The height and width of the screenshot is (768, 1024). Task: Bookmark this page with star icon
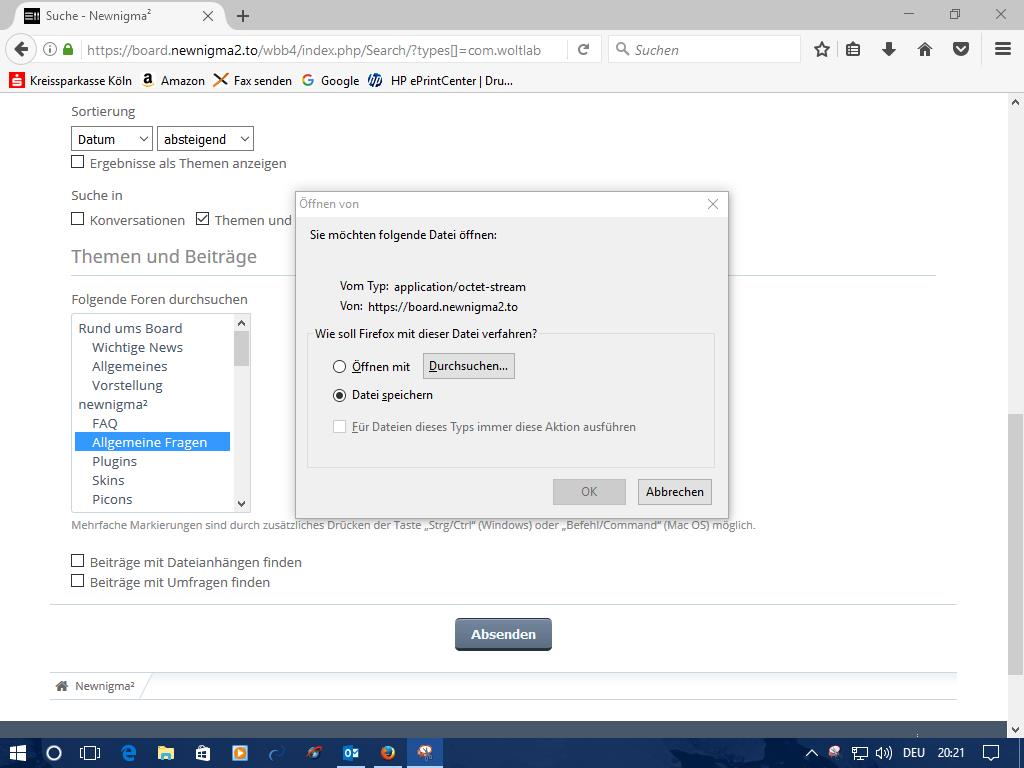click(x=822, y=49)
